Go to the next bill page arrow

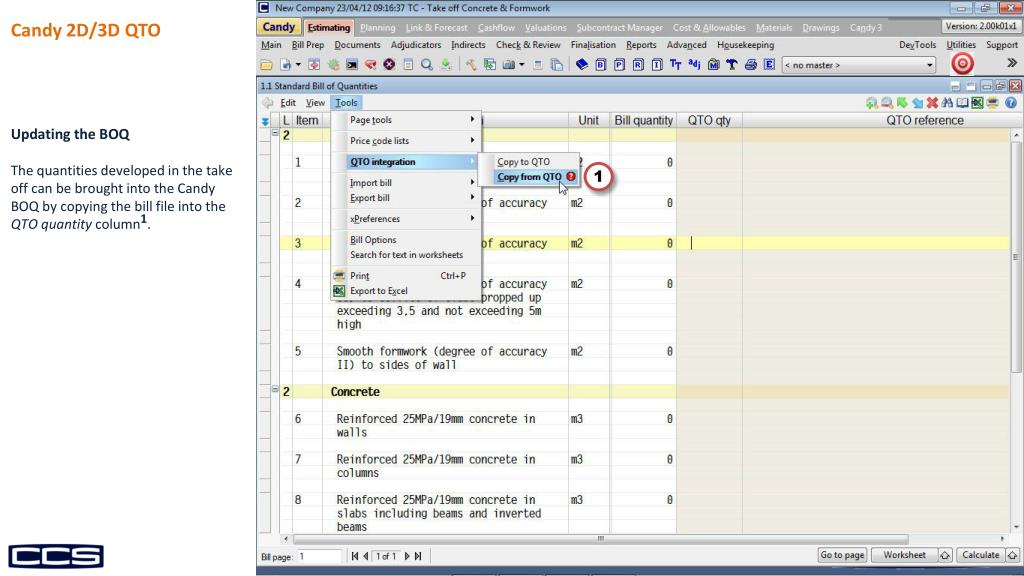tap(407, 556)
